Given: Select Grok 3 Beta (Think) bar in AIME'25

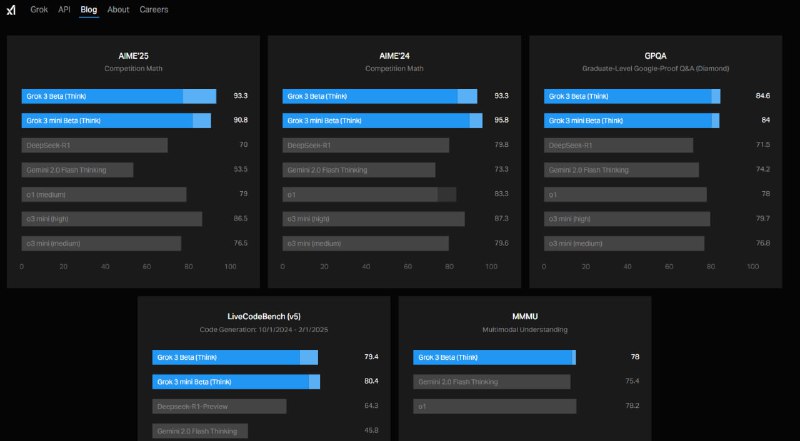Looking at the screenshot, I should (119, 96).
